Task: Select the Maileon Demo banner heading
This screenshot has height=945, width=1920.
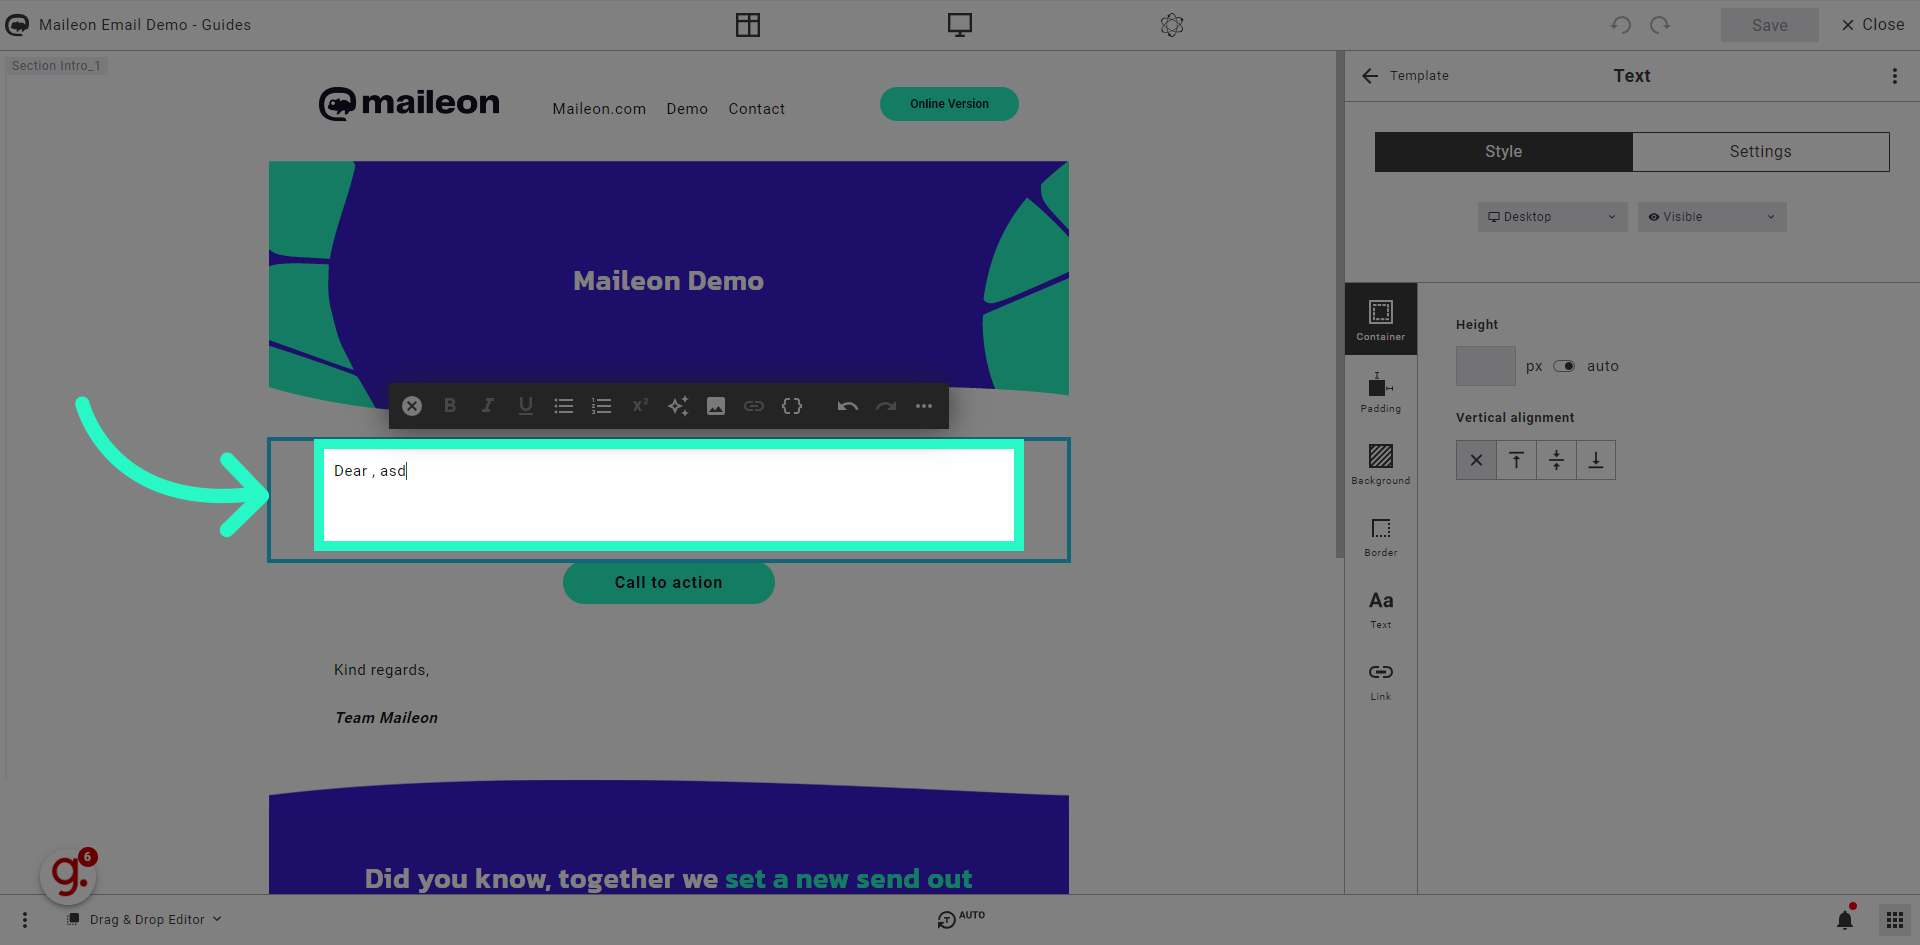Action: tap(668, 281)
